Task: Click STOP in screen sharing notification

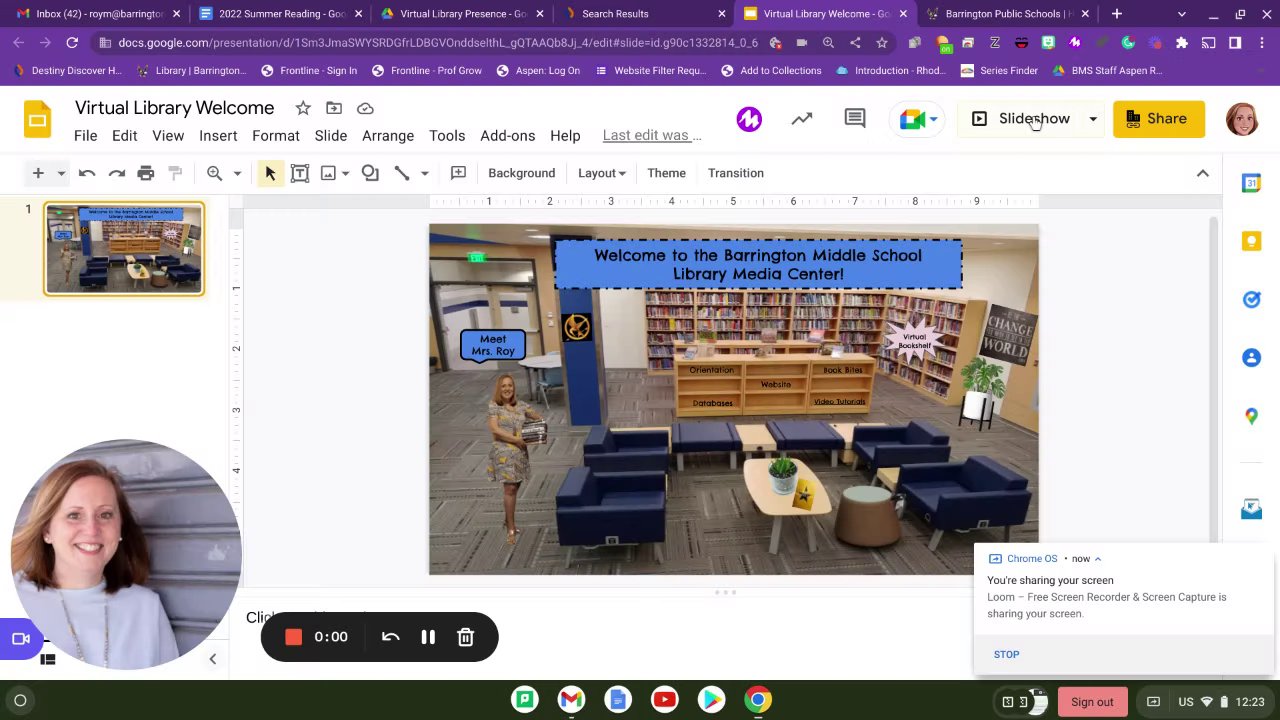Action: point(1006,654)
